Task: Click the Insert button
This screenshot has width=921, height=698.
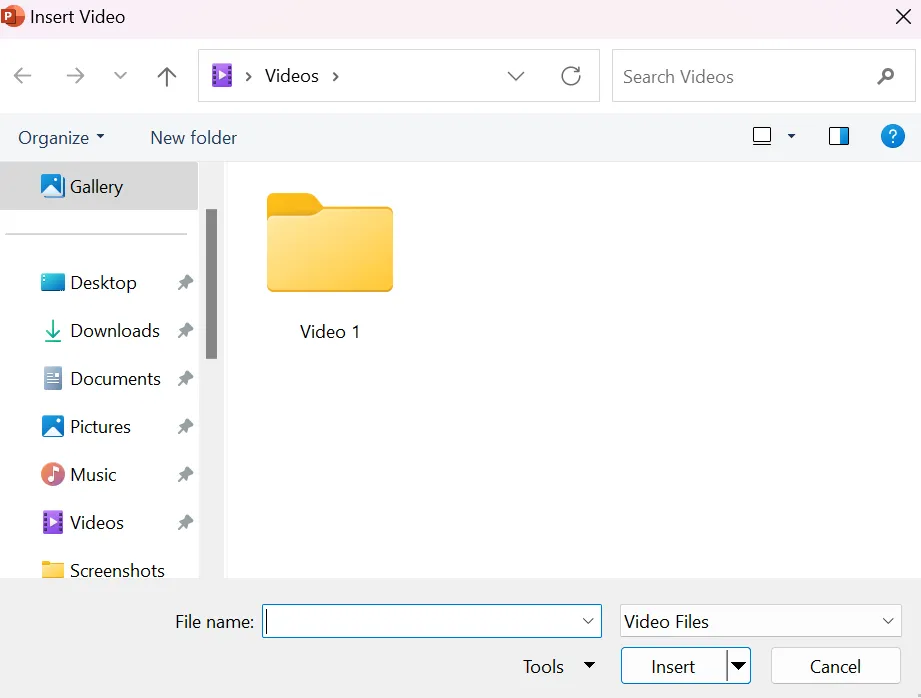Action: [673, 666]
